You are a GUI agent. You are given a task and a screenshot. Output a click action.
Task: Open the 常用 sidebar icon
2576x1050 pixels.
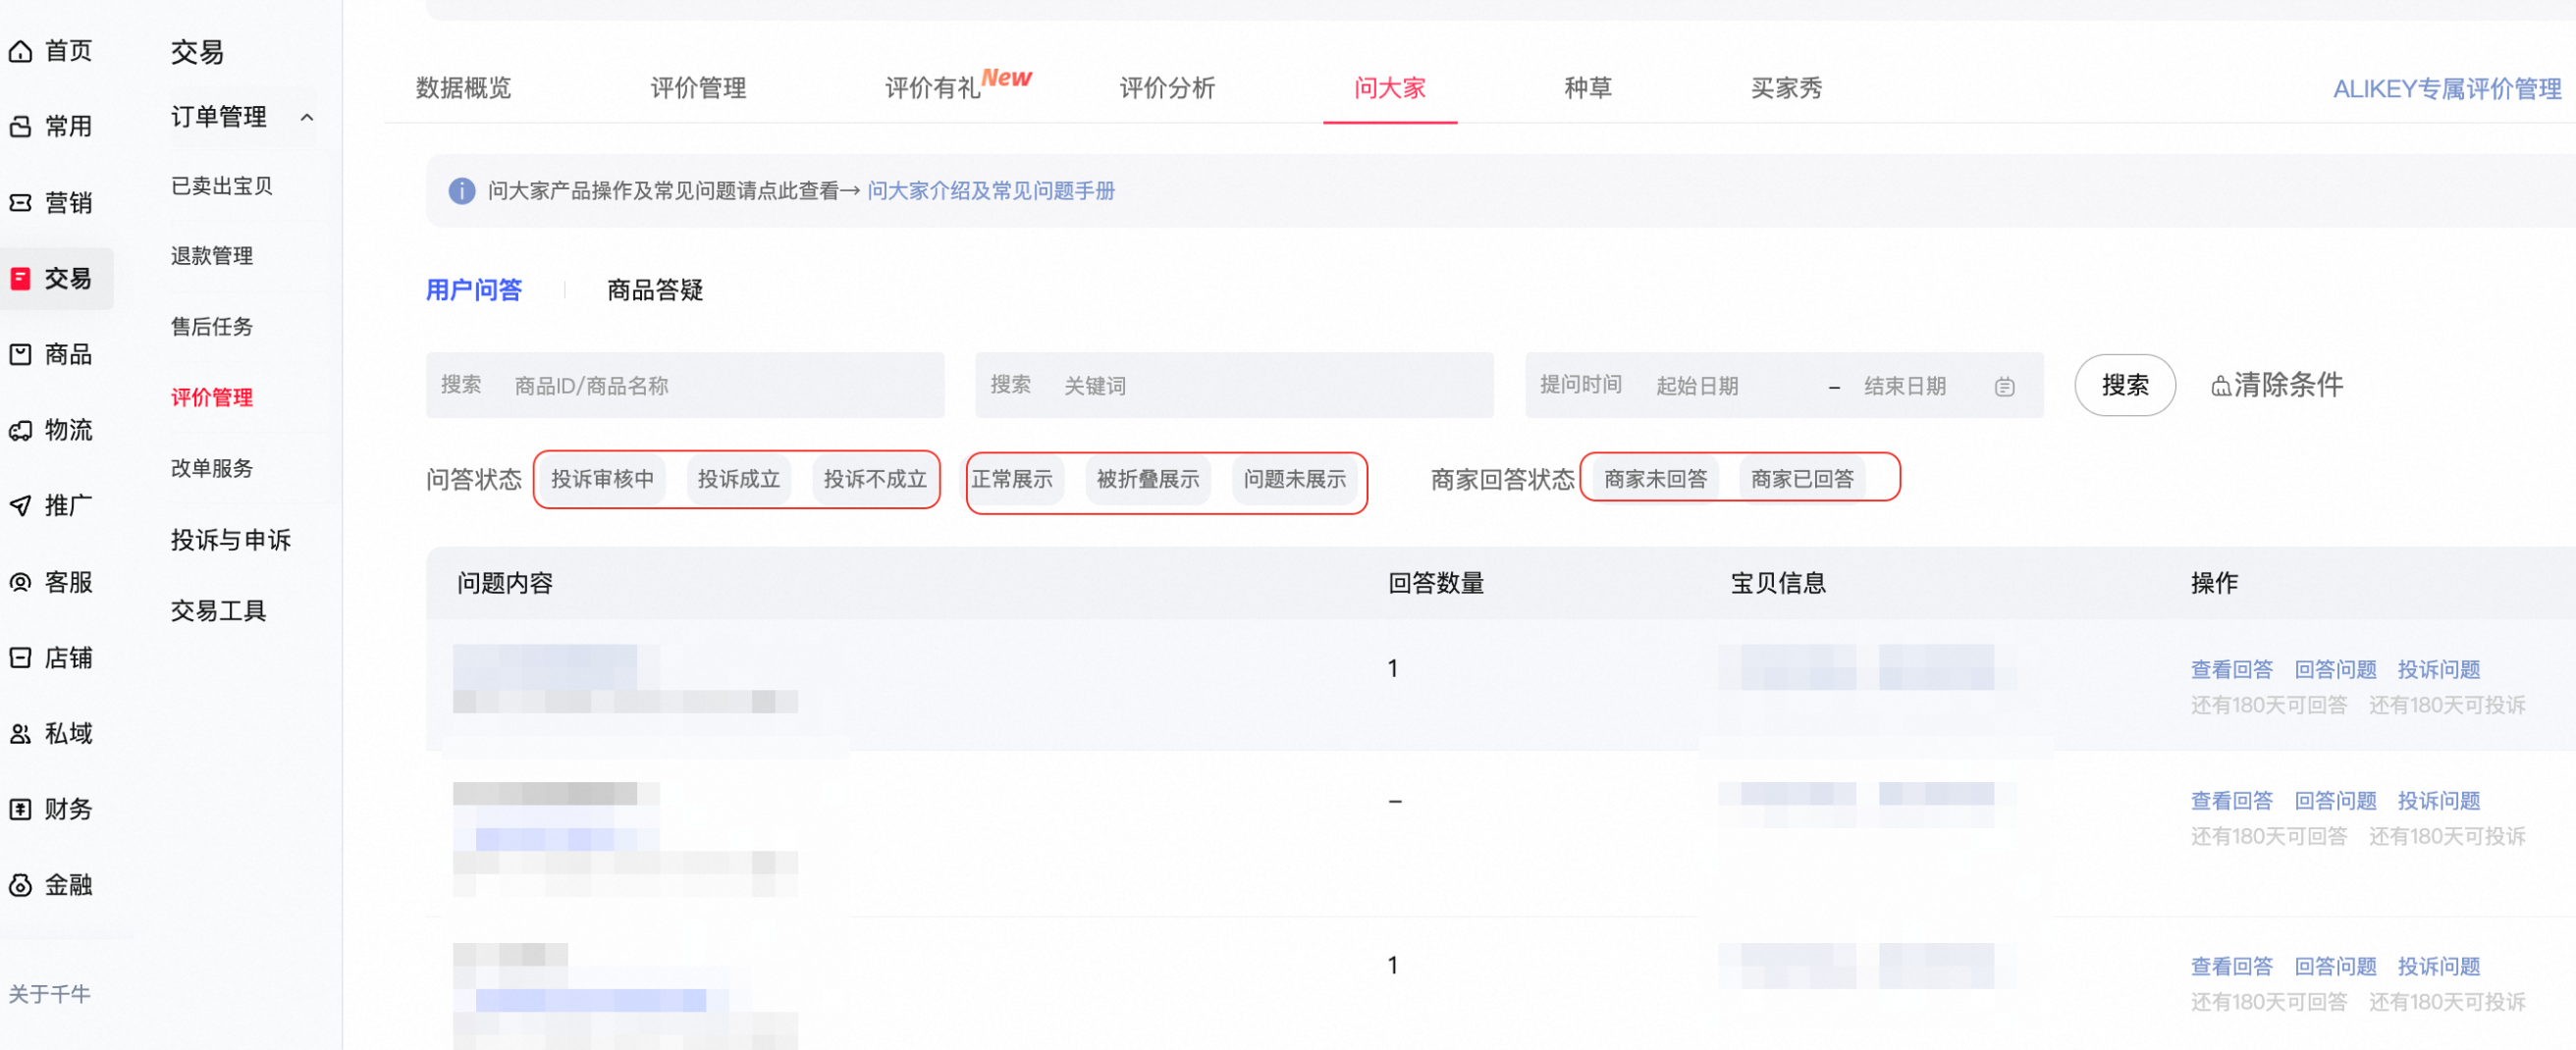tap(20, 126)
